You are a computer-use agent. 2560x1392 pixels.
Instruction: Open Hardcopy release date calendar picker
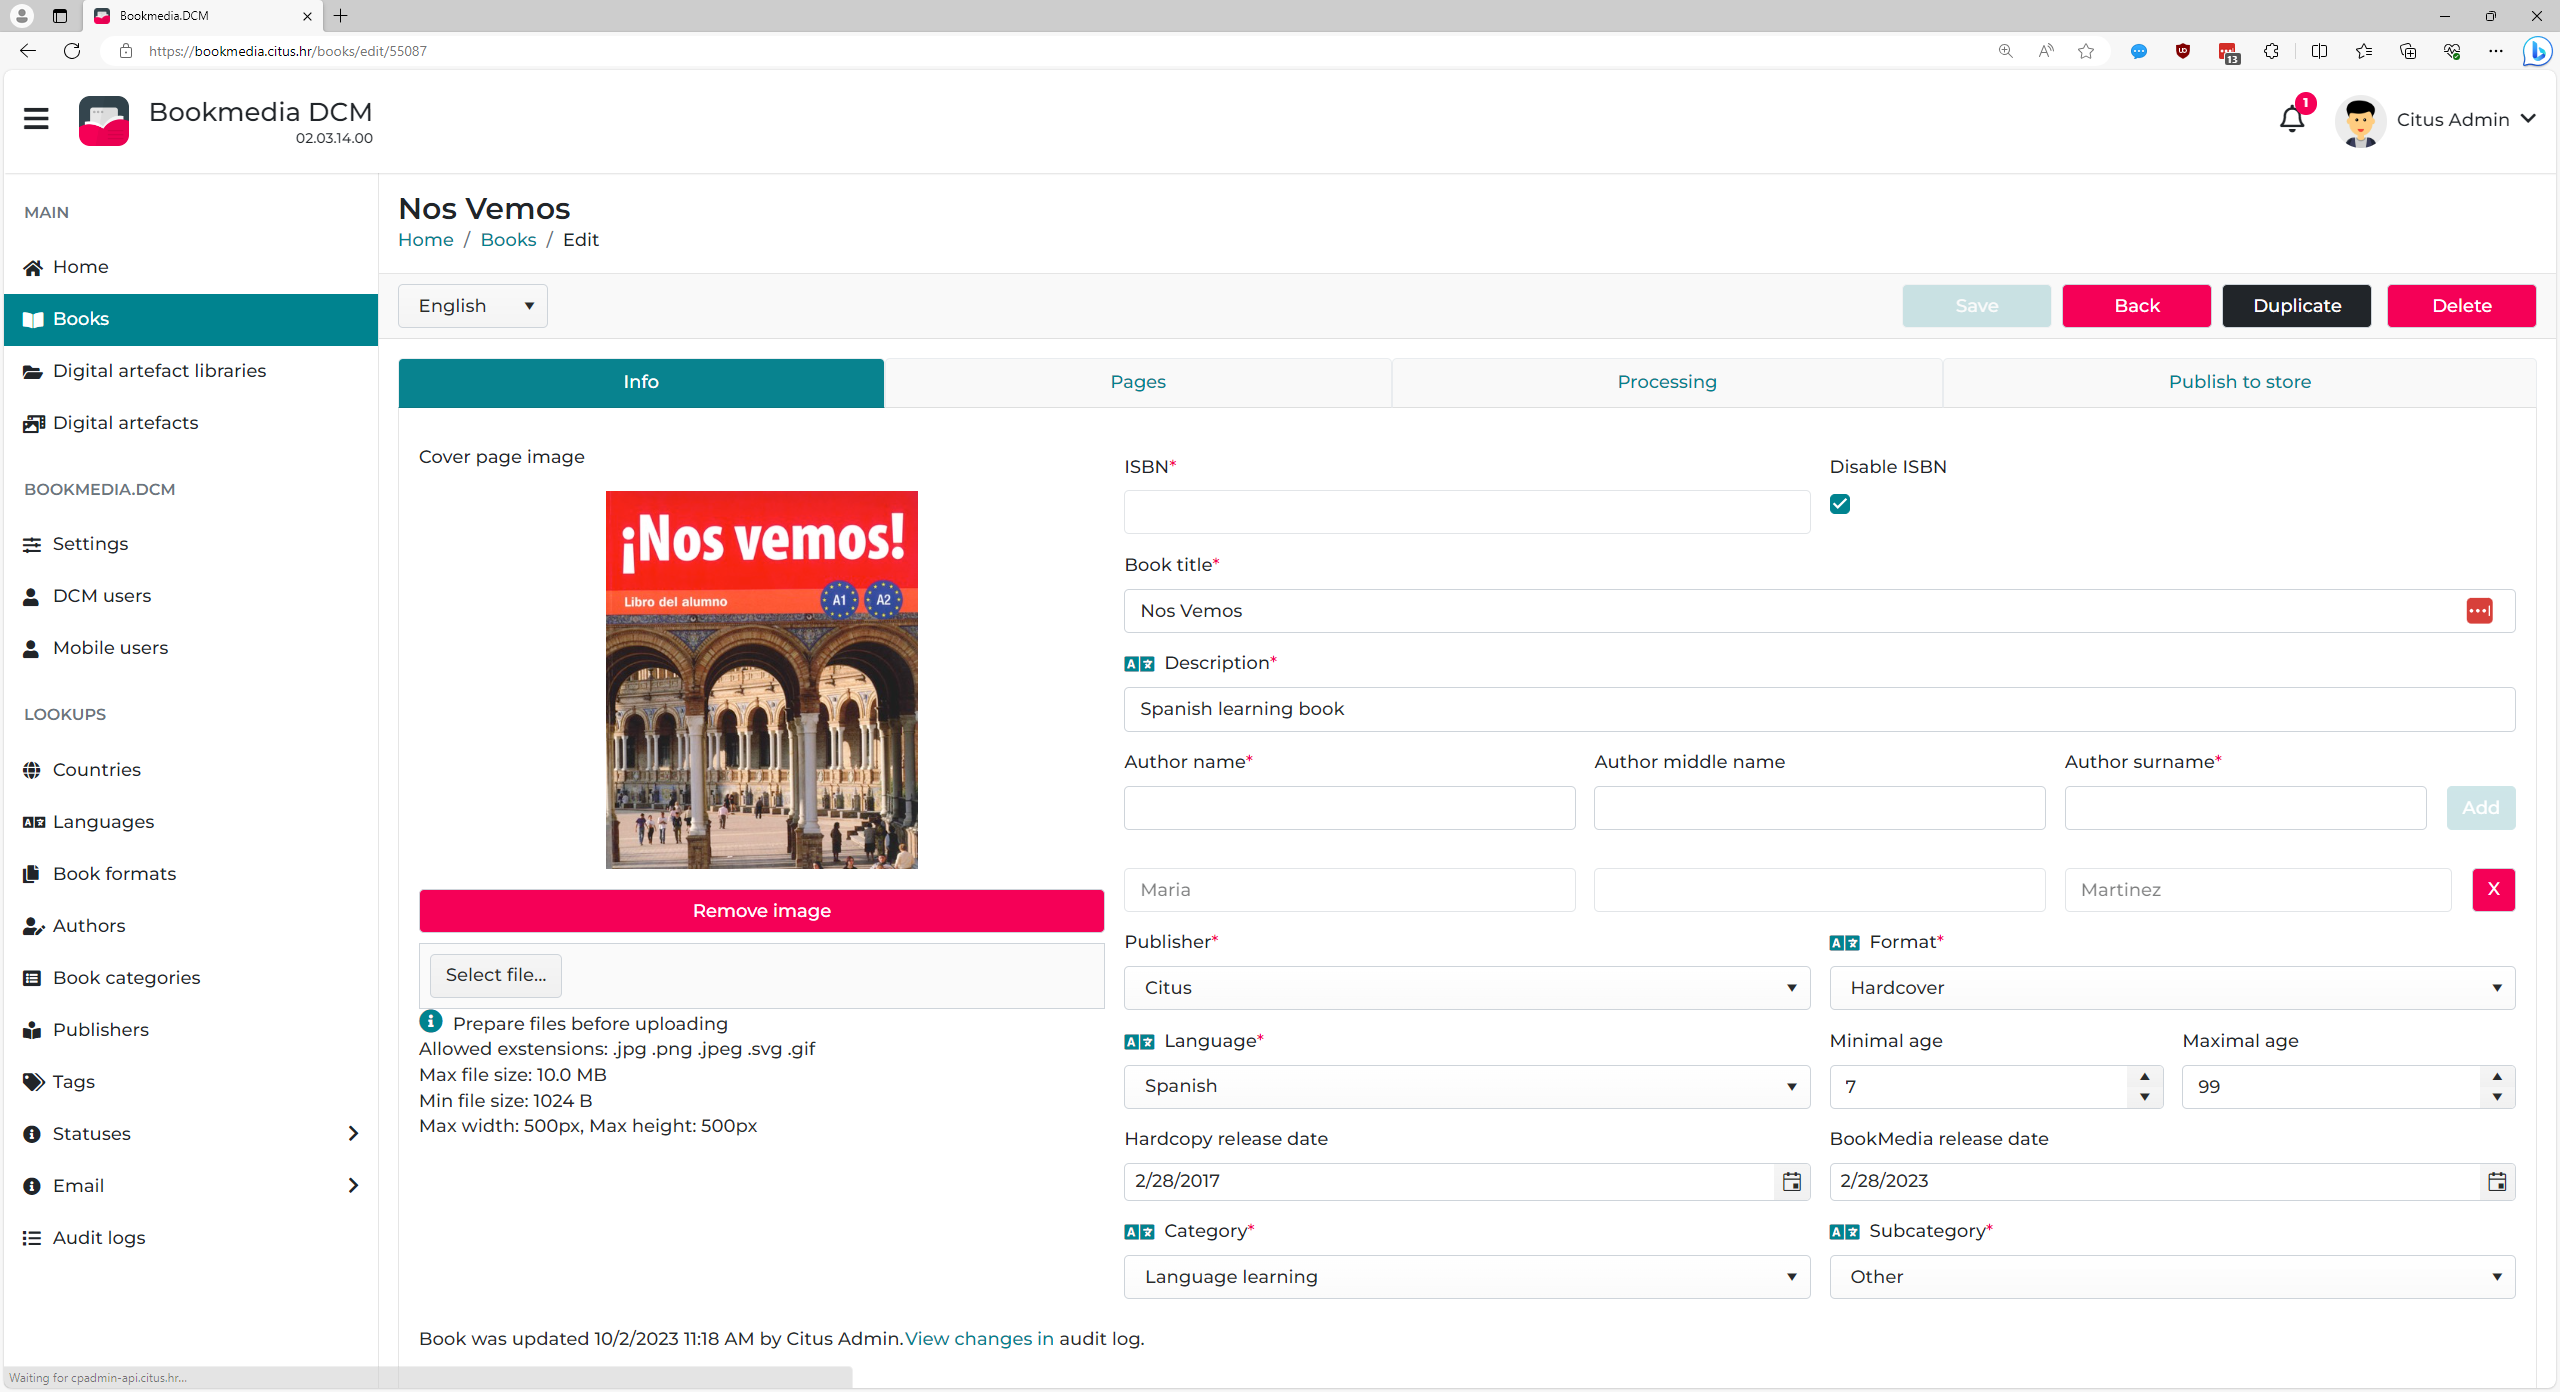click(1791, 1182)
